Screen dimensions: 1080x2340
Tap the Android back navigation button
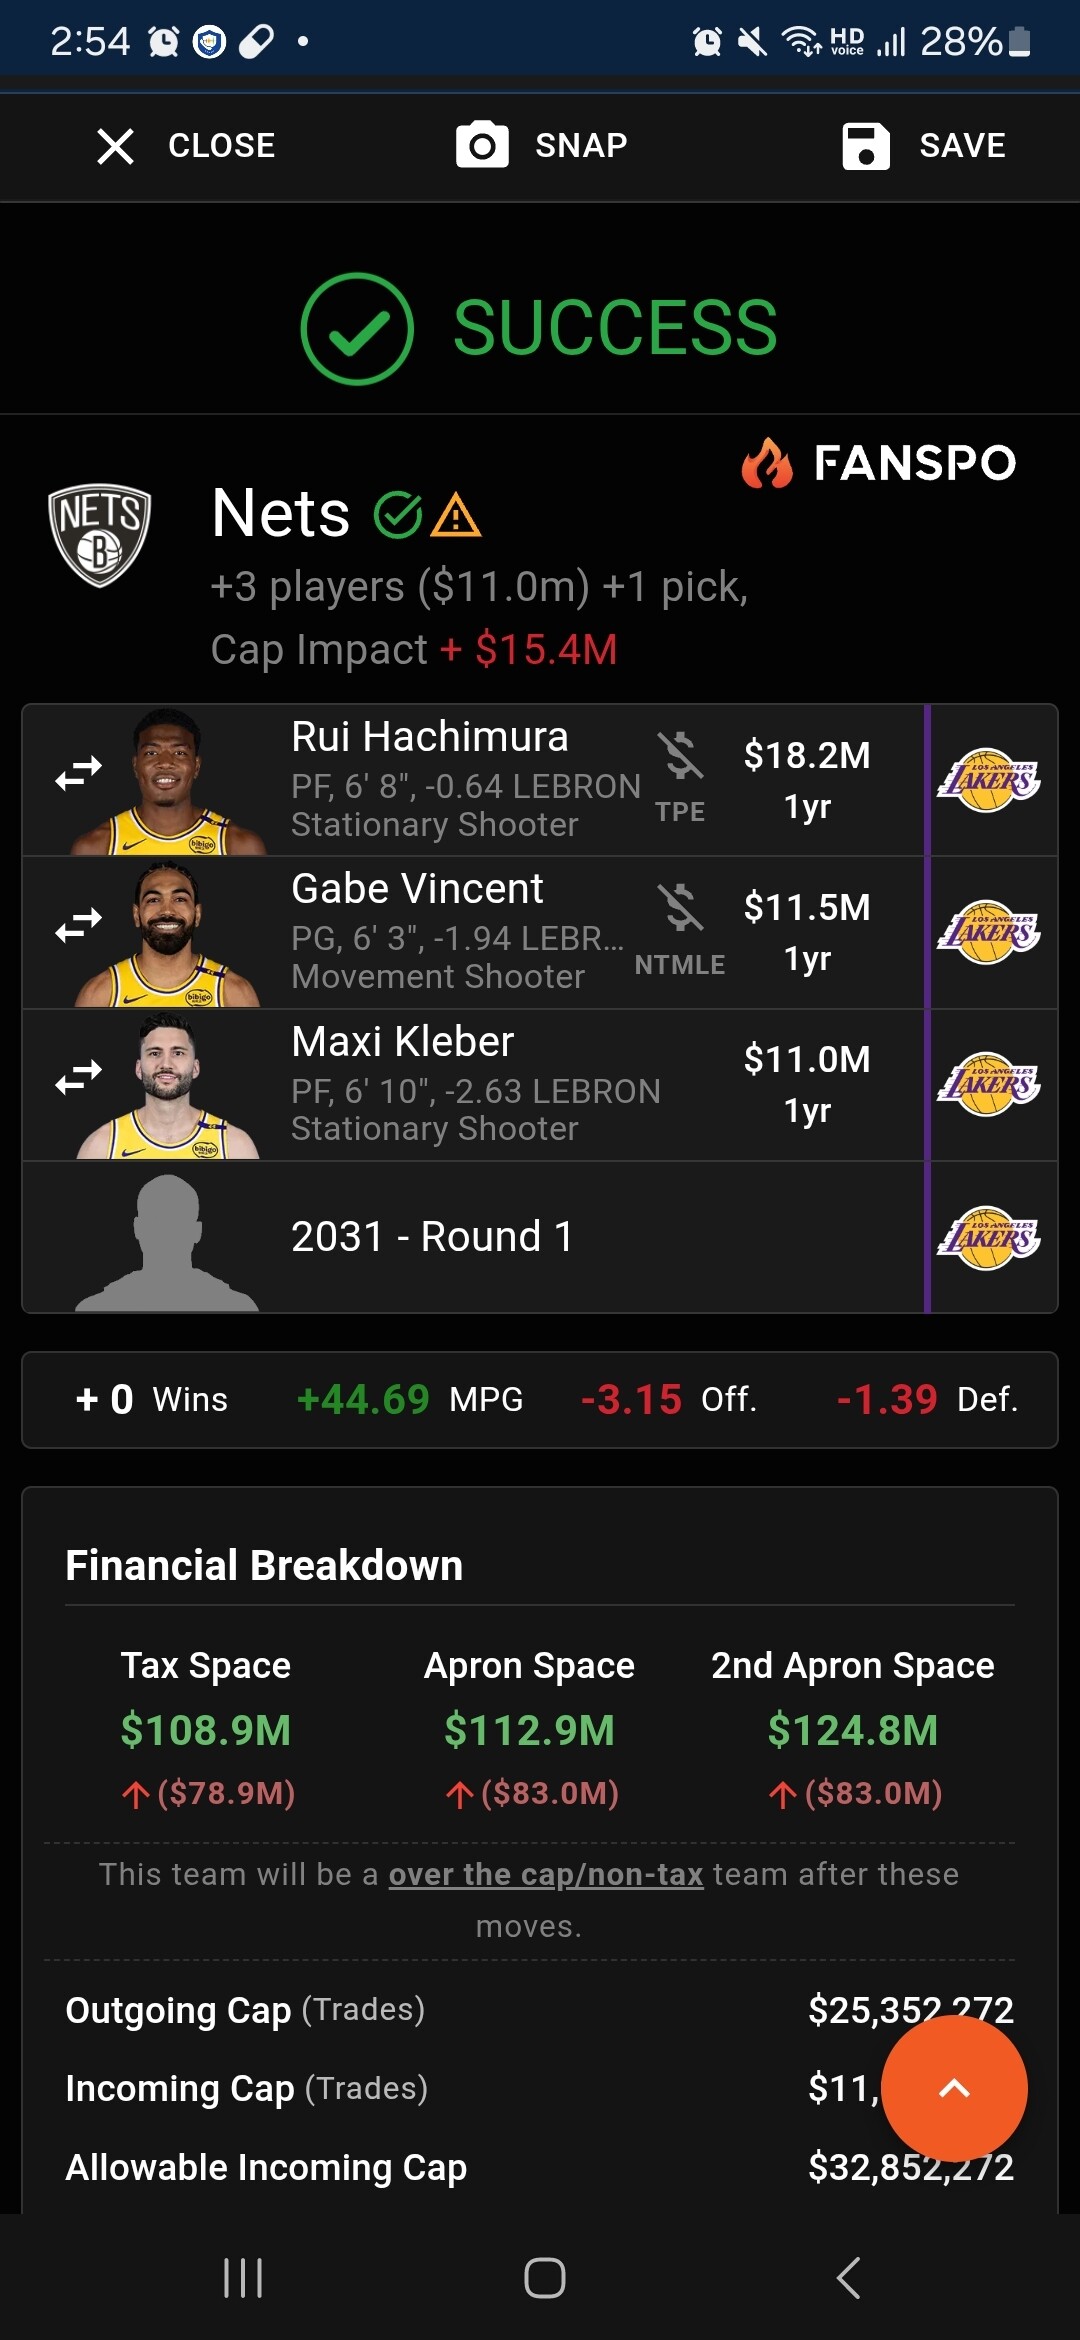tap(848, 2279)
